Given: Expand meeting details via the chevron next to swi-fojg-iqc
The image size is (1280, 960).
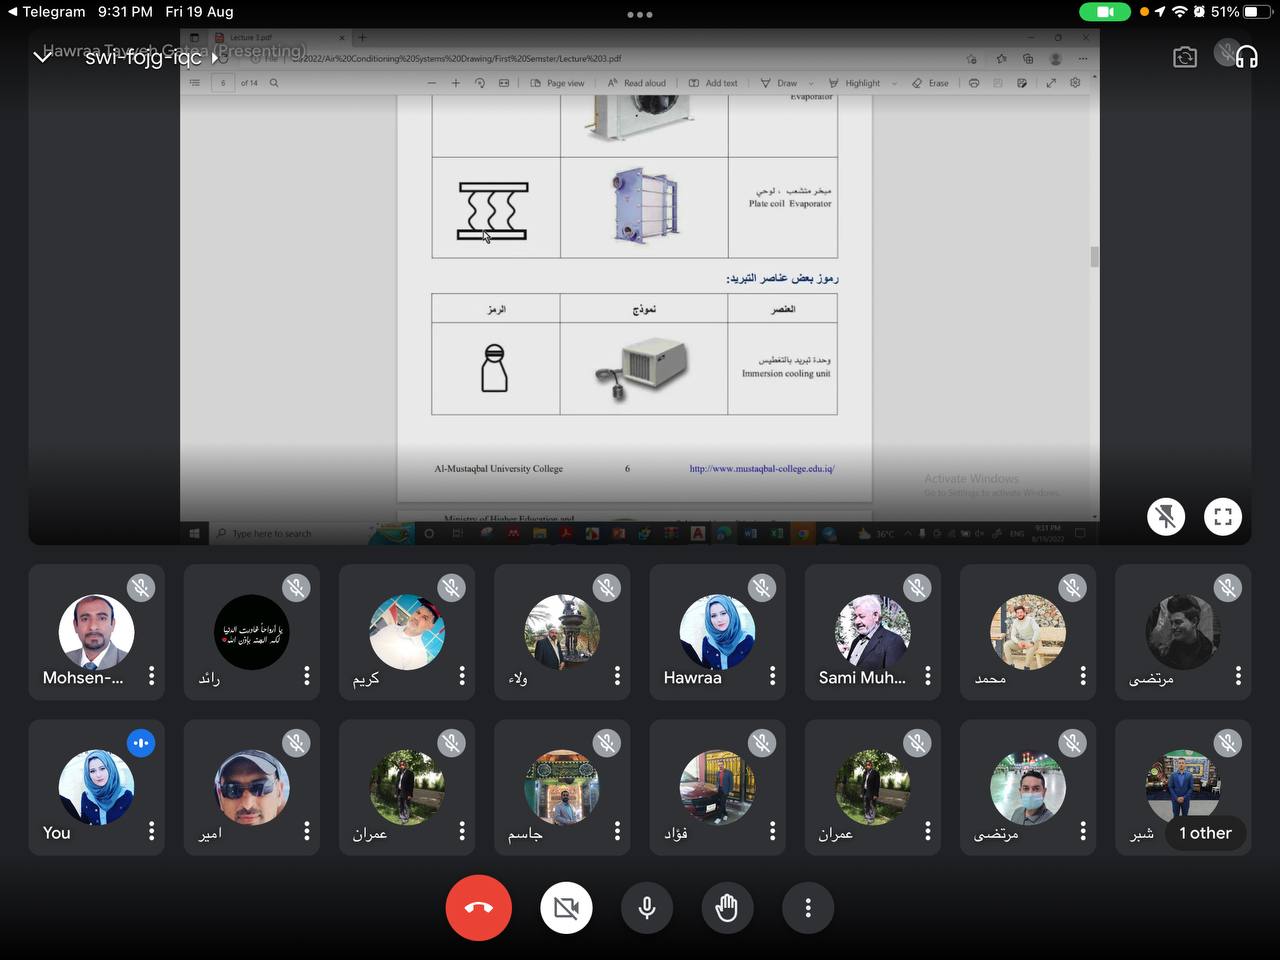Looking at the screenshot, I should [42, 57].
